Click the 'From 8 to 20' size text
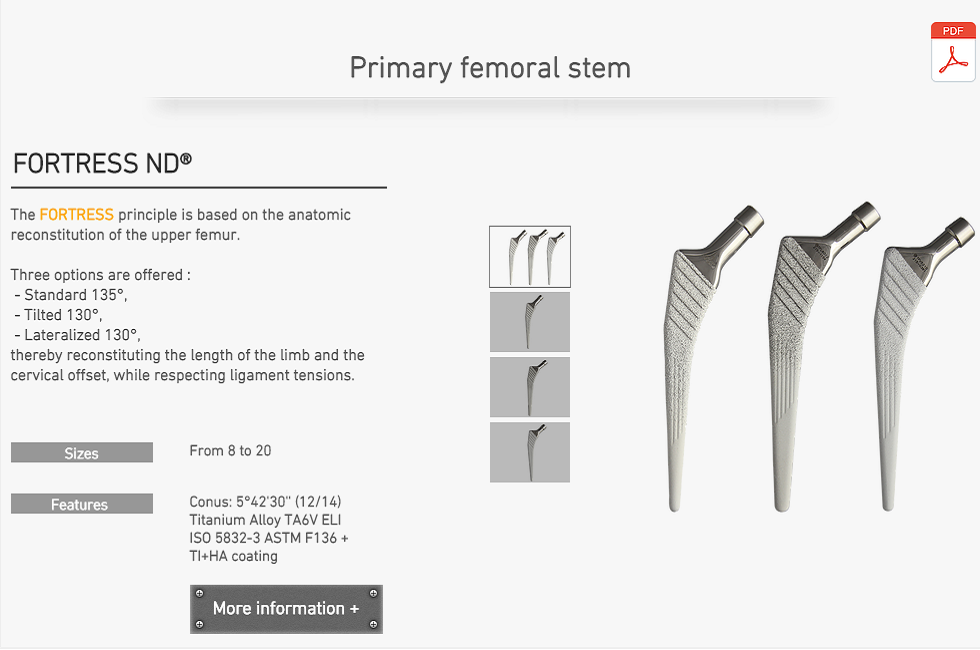Viewport: 980px width, 650px height. coord(230,451)
